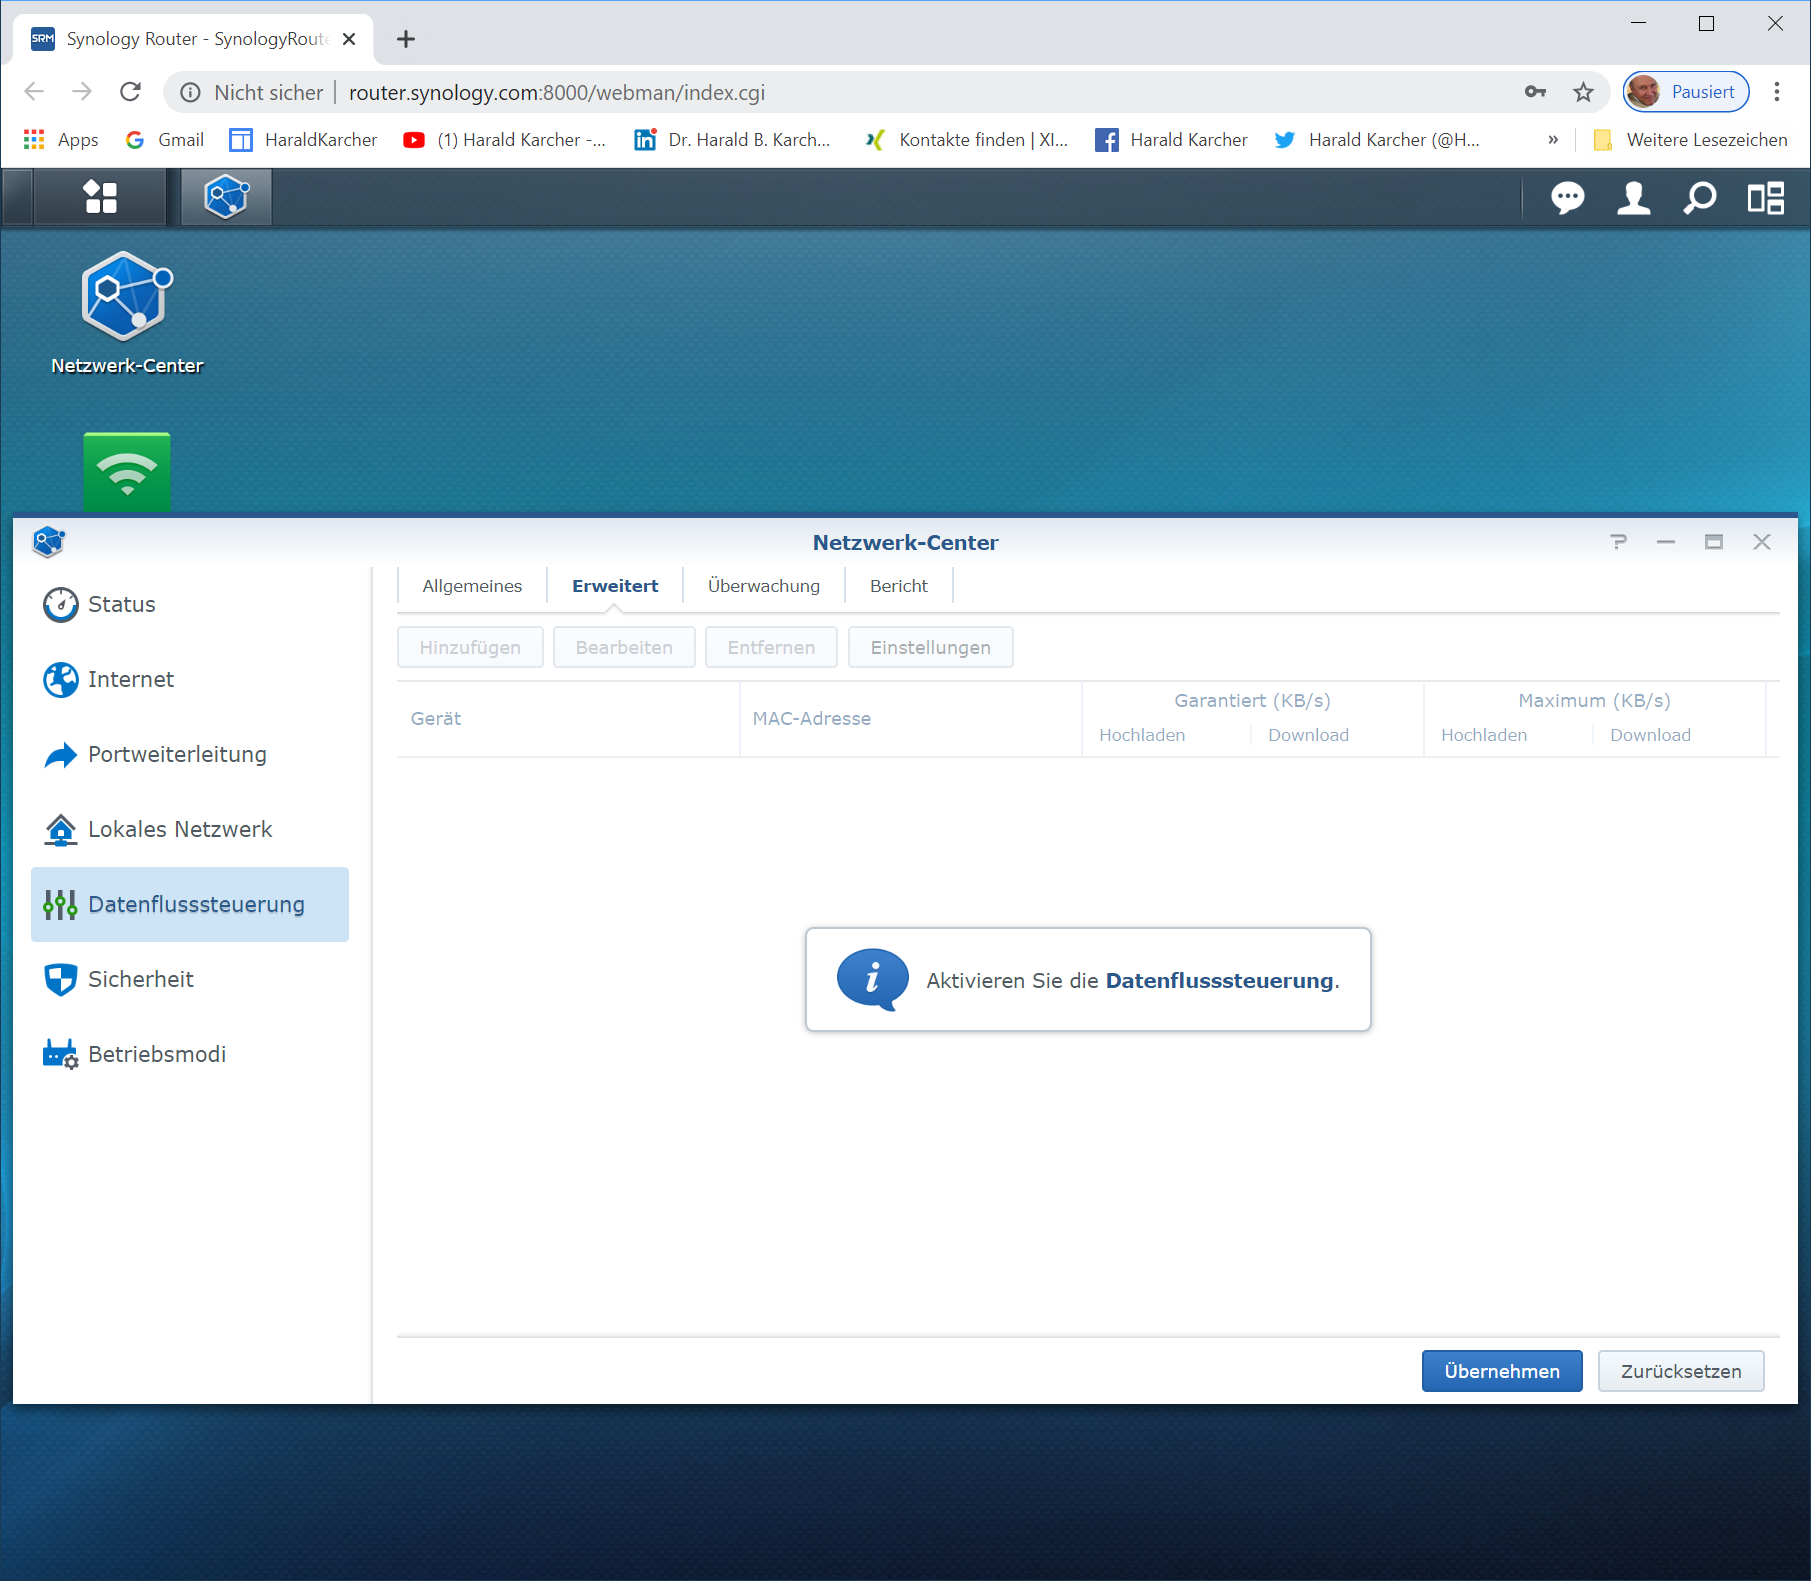
Task: Expand hidden bookmarks with the chevron
Action: tap(1553, 140)
